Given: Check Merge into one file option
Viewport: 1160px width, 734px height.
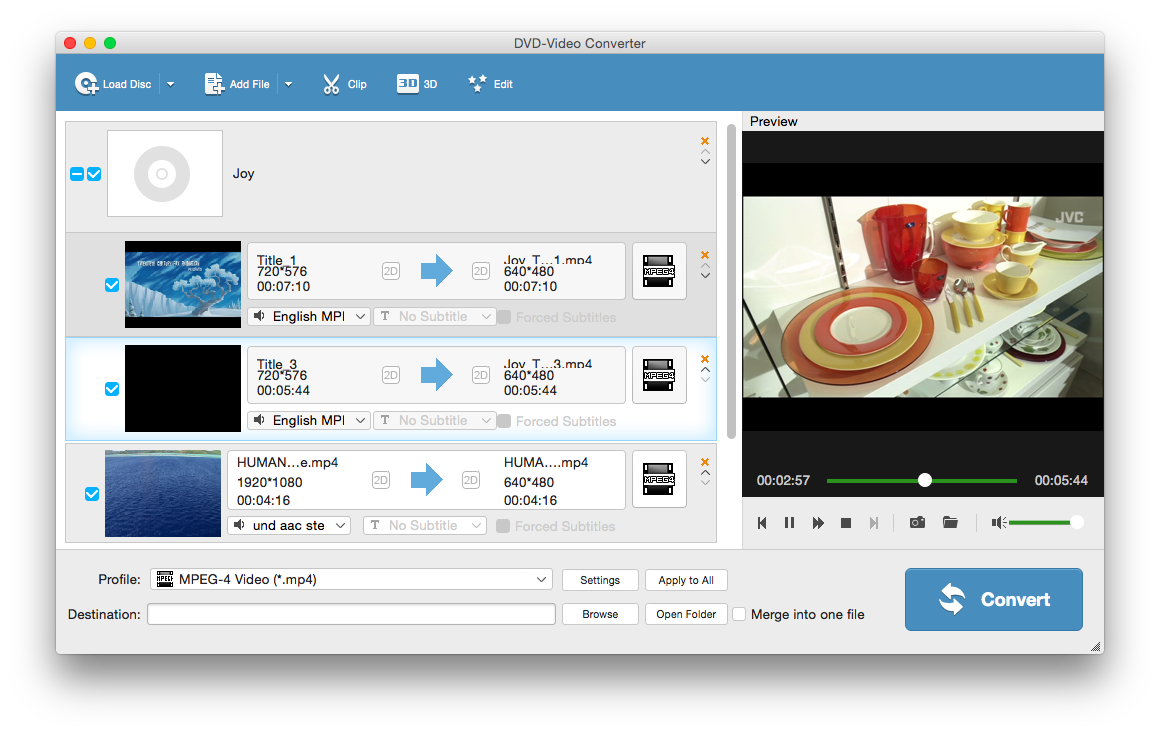Looking at the screenshot, I should click(739, 614).
